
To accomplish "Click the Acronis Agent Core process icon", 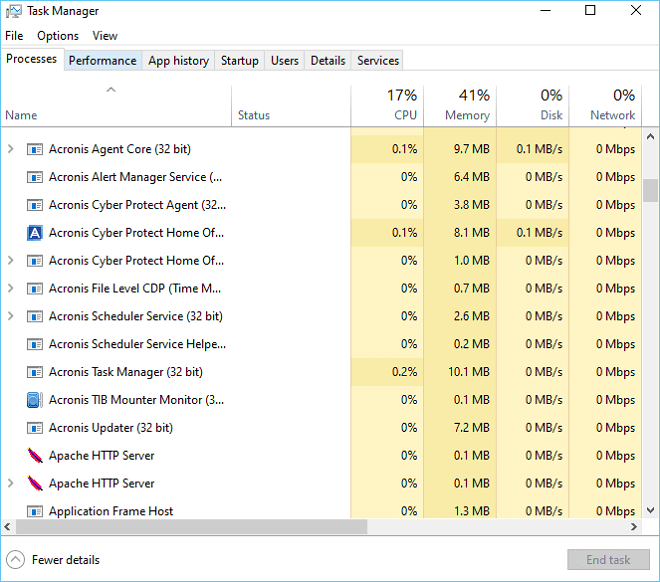I will point(35,149).
